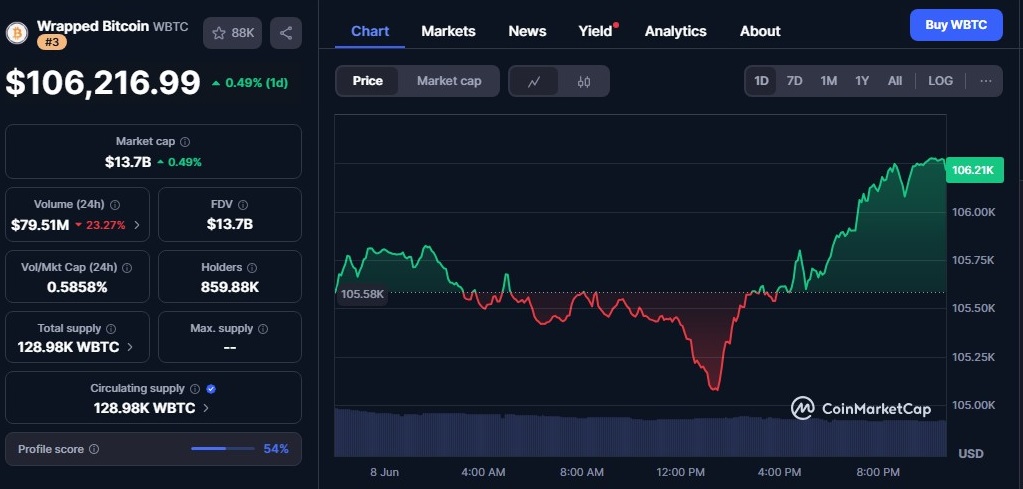This screenshot has width=1023, height=489.
Task: Click the 105.50K price axis label
Action: [973, 308]
